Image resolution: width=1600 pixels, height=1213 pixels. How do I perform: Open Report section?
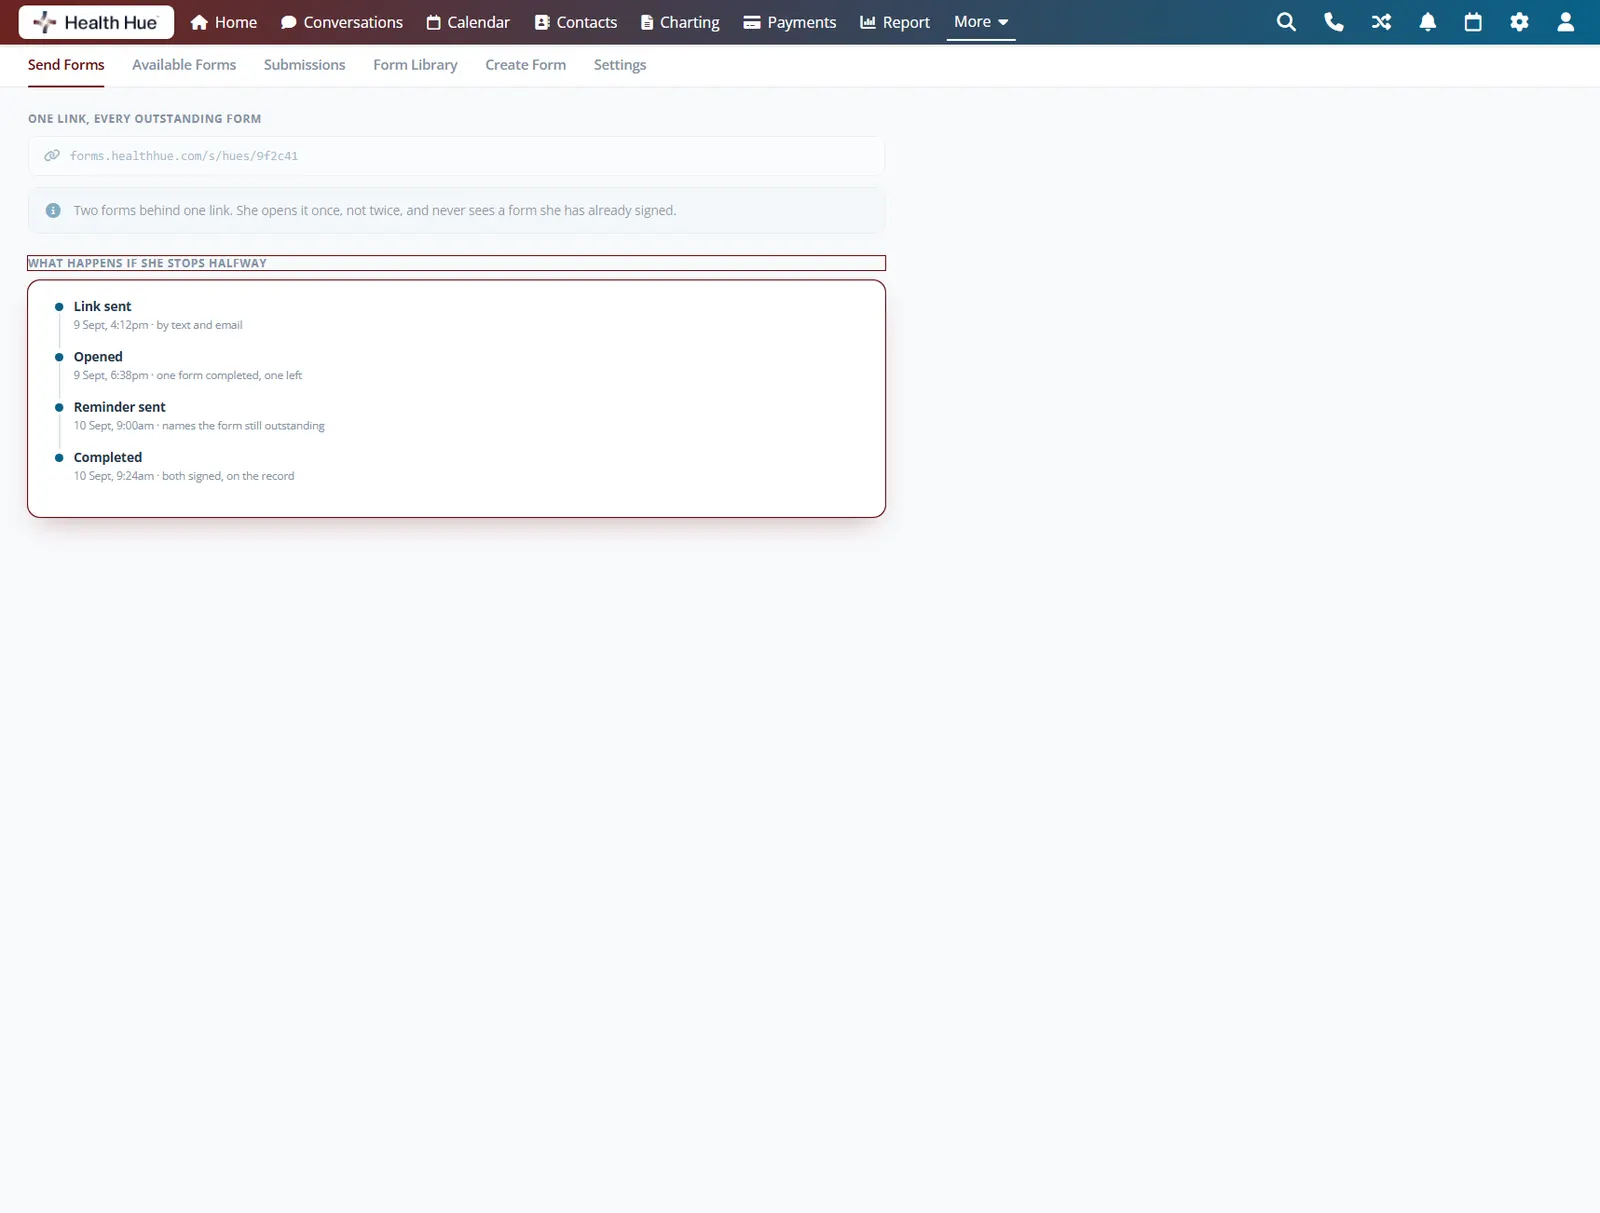point(895,22)
